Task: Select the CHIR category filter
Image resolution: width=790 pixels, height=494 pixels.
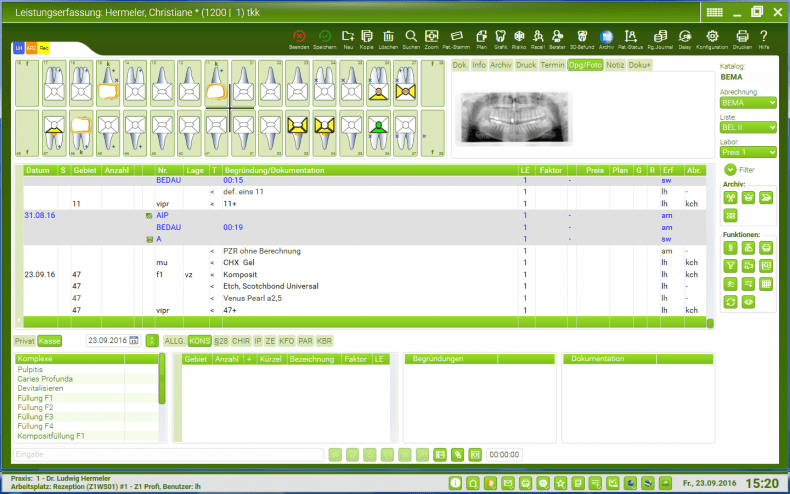Action: [x=241, y=341]
